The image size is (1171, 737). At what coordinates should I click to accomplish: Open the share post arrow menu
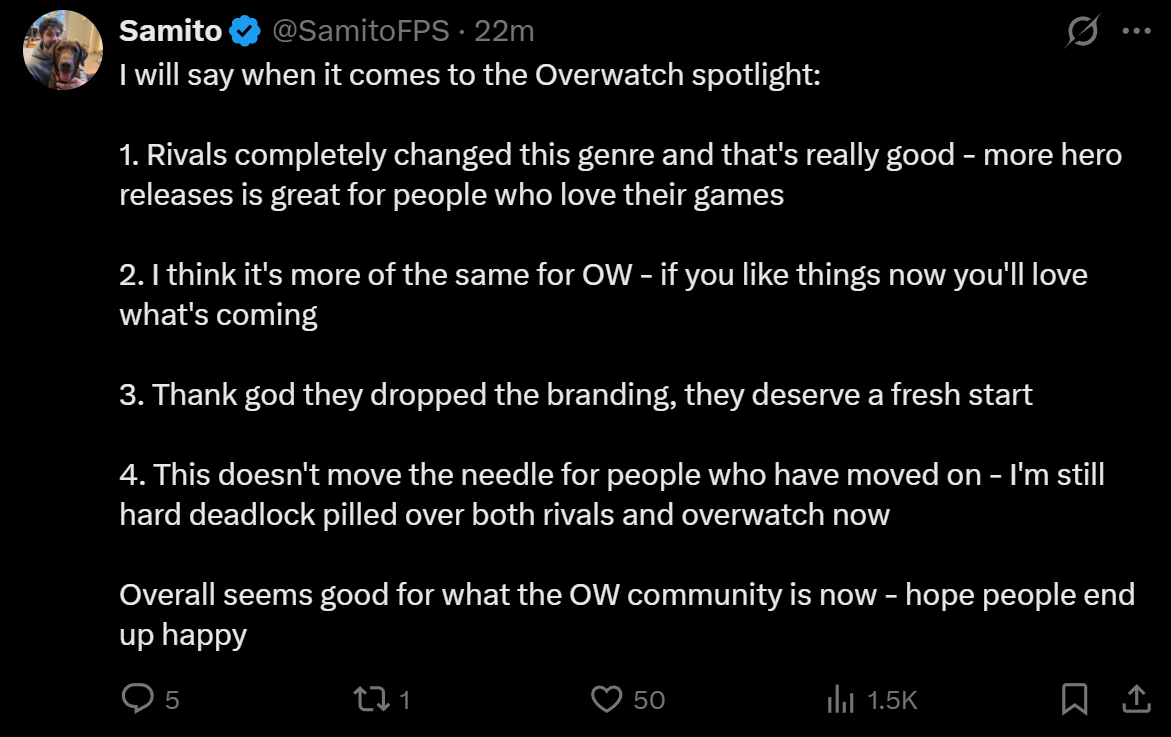pos(1137,699)
